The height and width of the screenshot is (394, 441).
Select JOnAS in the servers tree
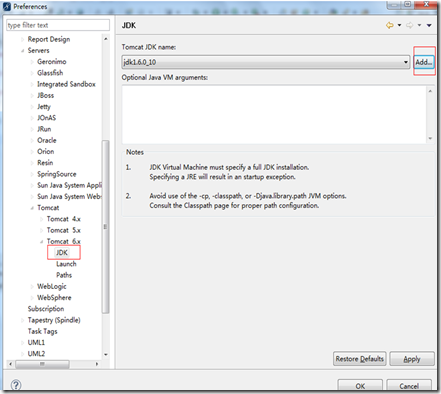46,118
